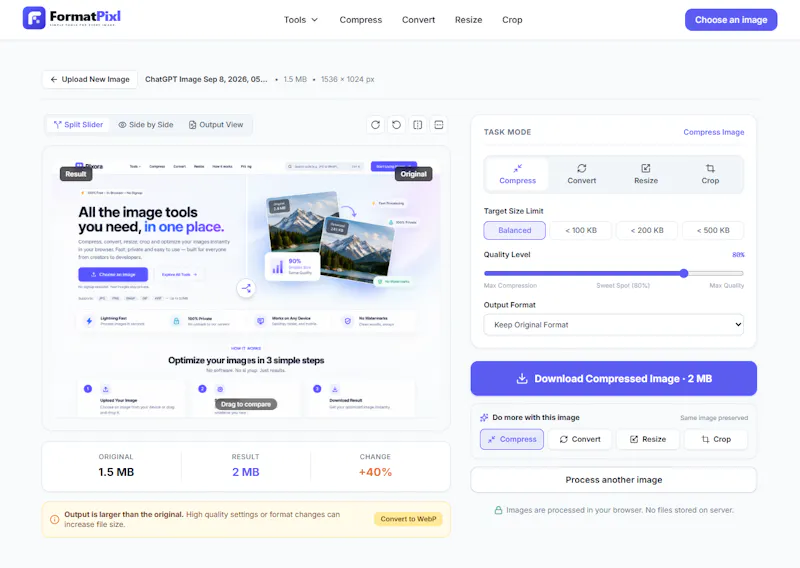Select Crop task mode

point(710,174)
